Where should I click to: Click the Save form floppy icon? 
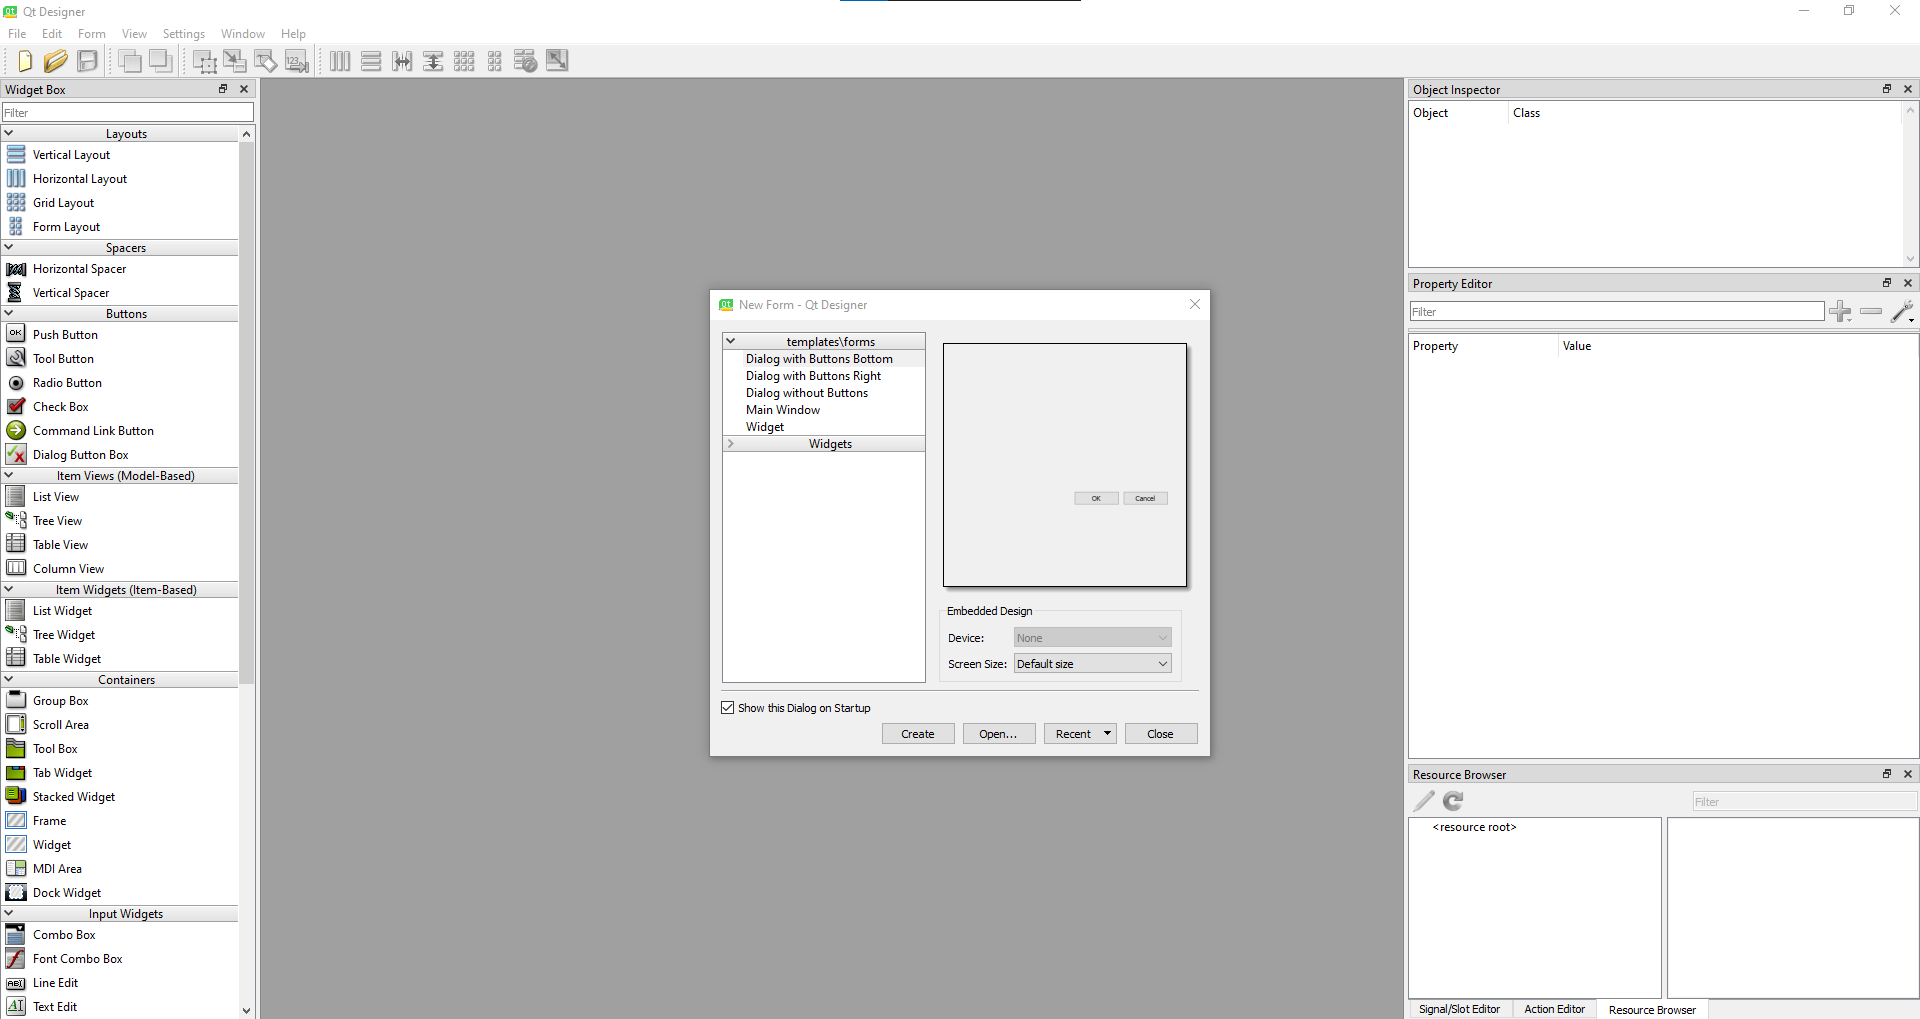point(88,61)
